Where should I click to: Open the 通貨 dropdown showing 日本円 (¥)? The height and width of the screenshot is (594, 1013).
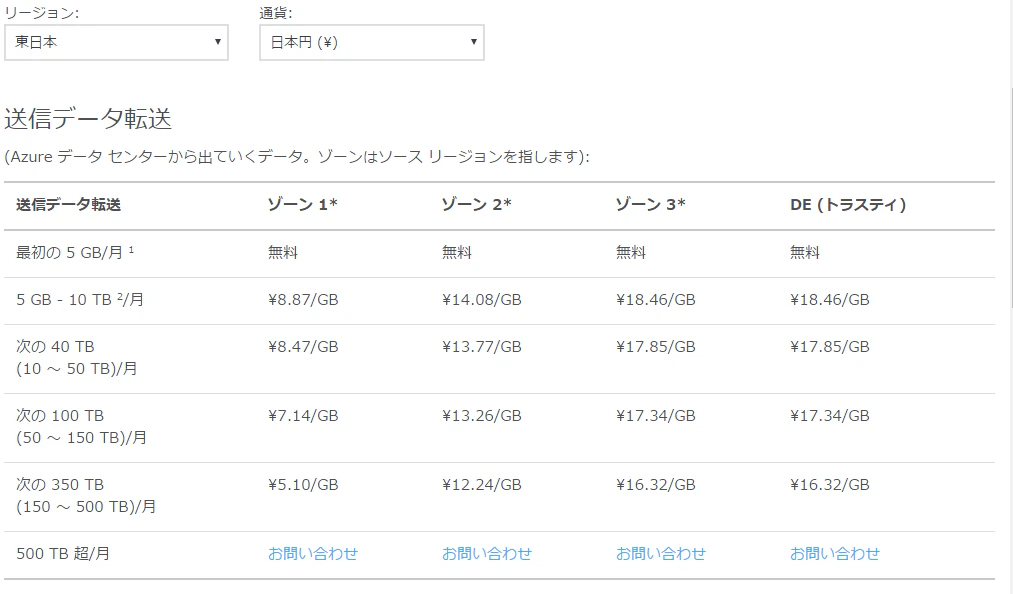tap(371, 43)
